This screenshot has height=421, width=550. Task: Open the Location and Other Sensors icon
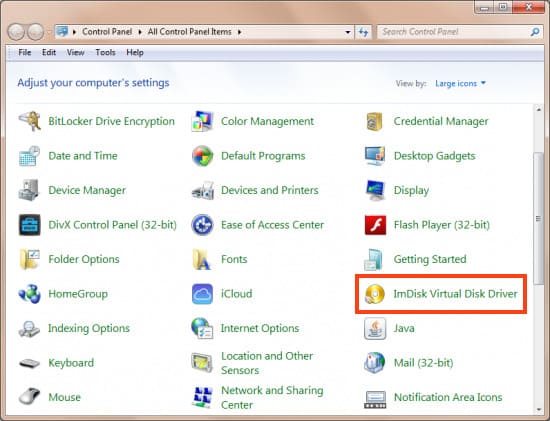[202, 363]
